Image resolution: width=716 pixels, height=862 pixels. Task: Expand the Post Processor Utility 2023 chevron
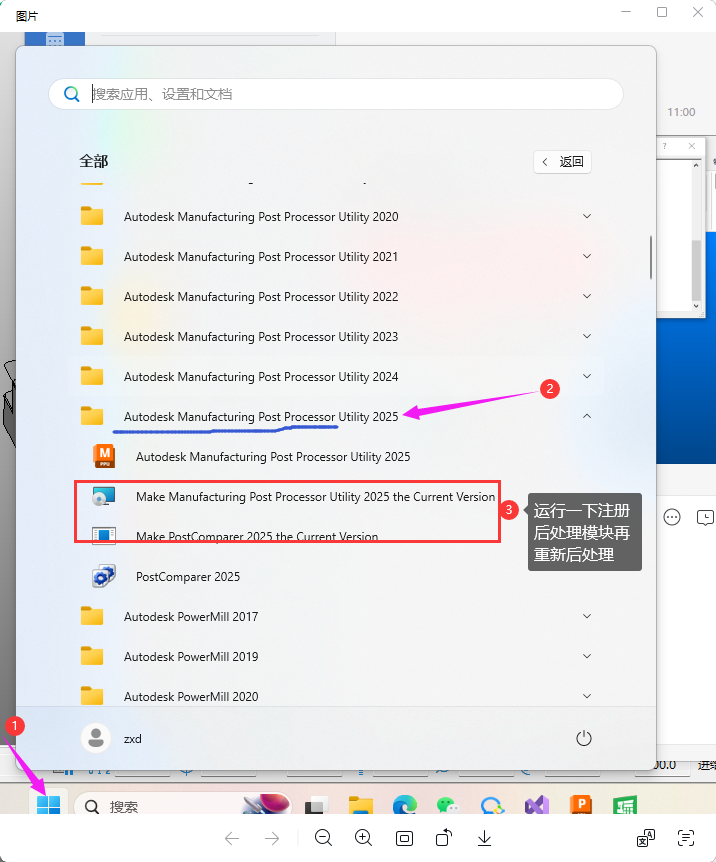(587, 336)
